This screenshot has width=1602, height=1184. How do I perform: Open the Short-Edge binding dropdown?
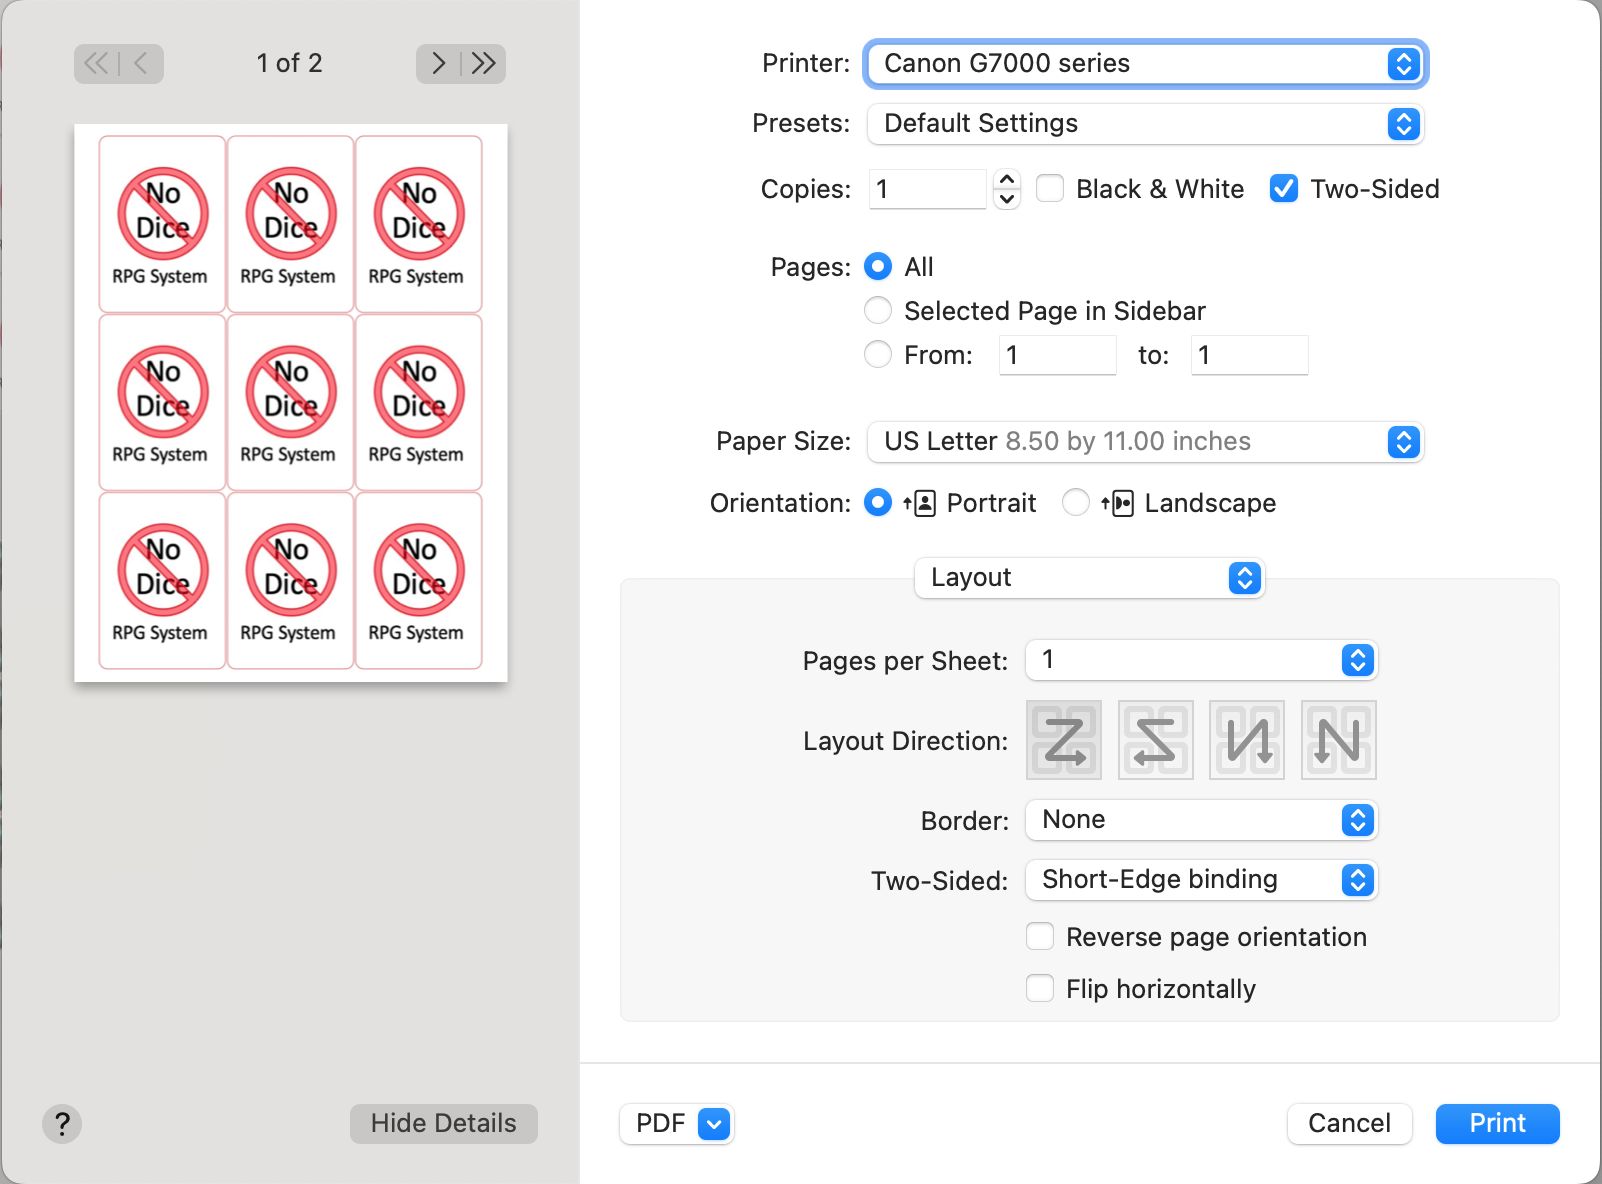1201,880
